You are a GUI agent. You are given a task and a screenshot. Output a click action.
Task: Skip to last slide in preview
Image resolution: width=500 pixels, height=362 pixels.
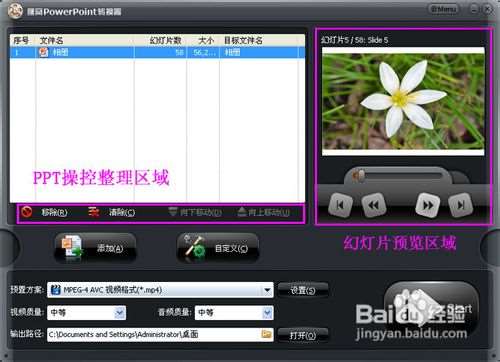point(461,205)
